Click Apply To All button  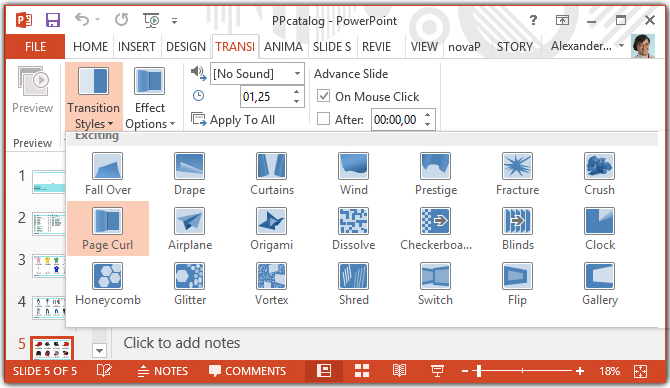233,120
